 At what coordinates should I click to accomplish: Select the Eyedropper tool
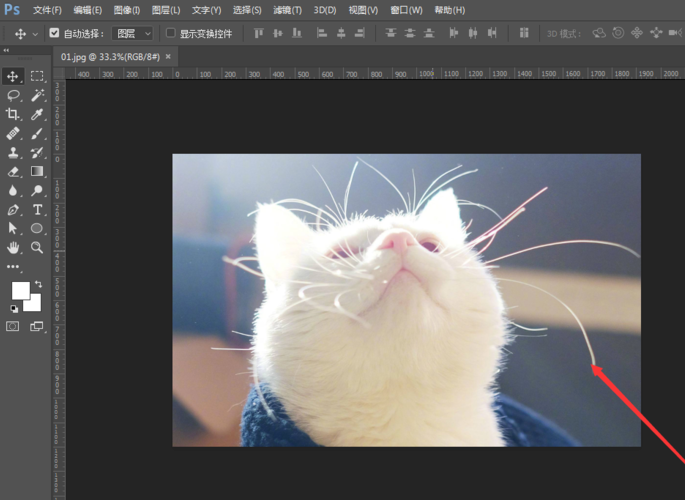tap(38, 114)
